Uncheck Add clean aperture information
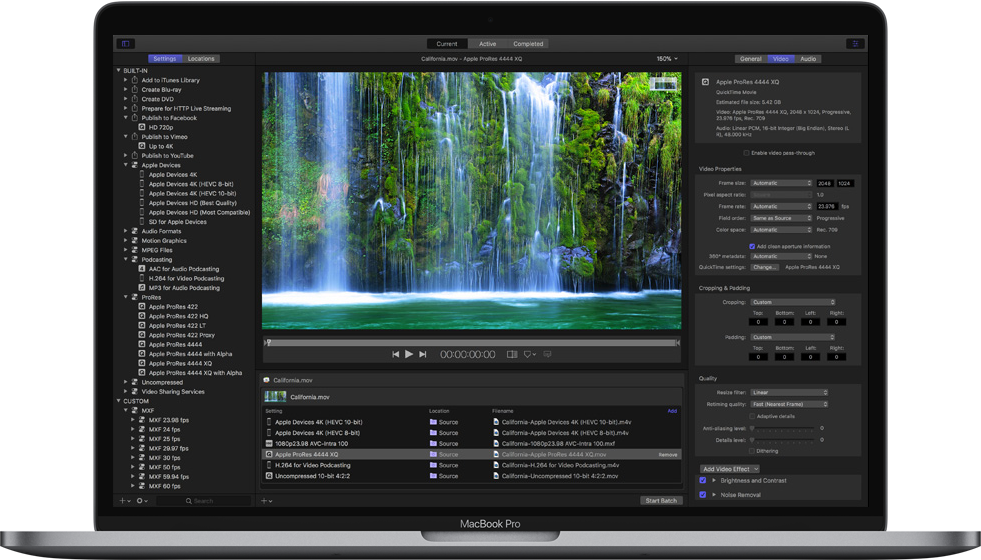Viewport: 981px width, 560px height. point(752,246)
